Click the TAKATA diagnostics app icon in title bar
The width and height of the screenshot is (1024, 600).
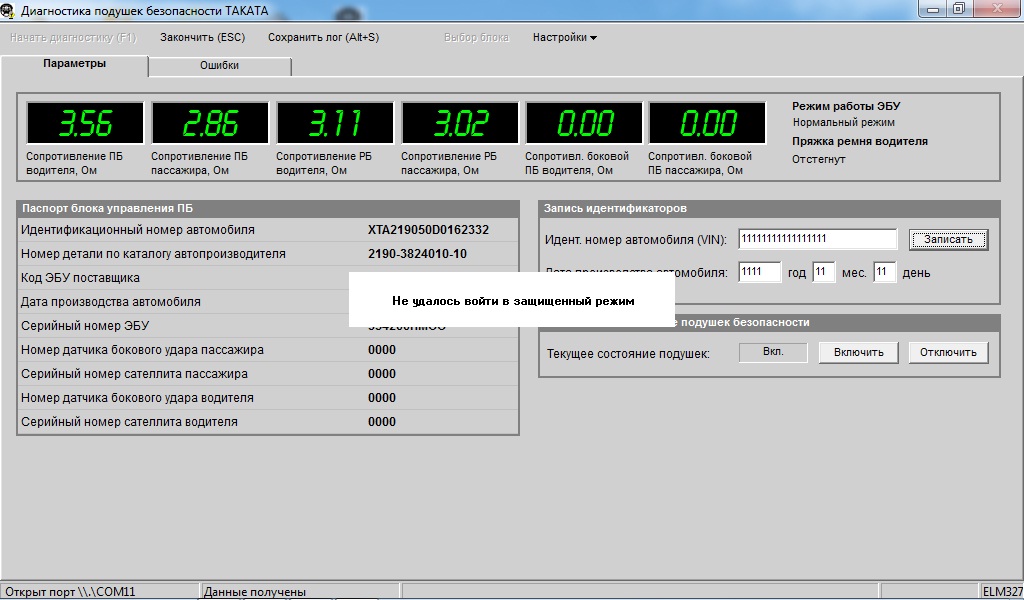8,10
